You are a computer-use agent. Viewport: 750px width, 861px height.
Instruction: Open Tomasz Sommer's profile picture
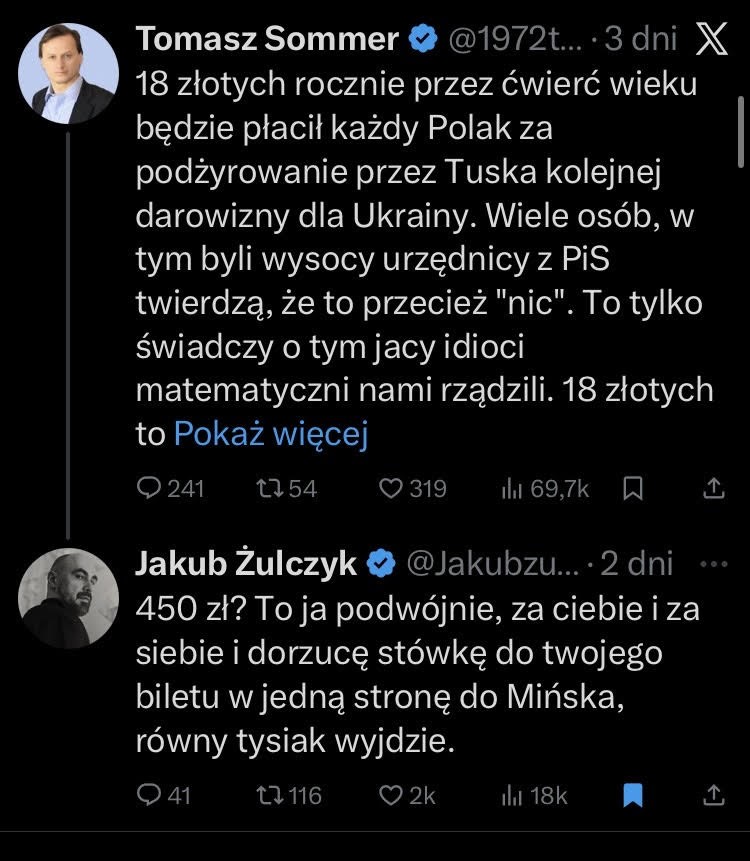click(68, 73)
